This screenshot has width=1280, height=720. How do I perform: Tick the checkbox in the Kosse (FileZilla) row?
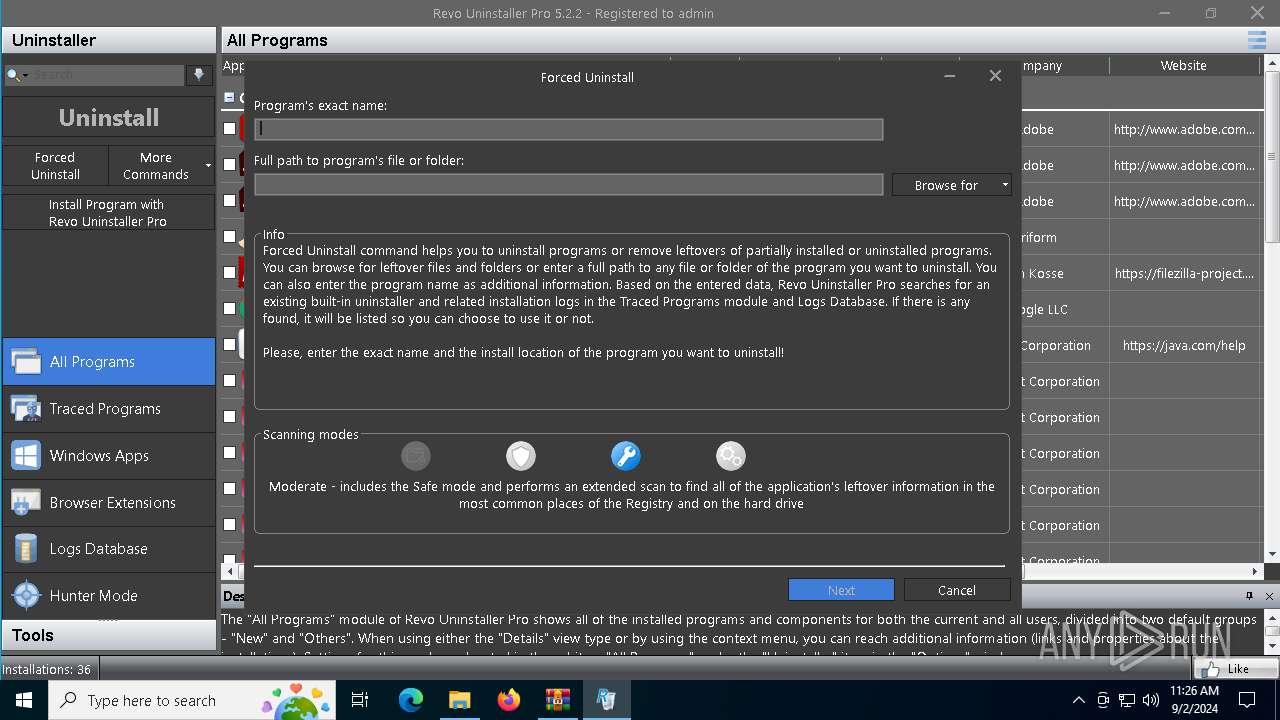point(230,273)
